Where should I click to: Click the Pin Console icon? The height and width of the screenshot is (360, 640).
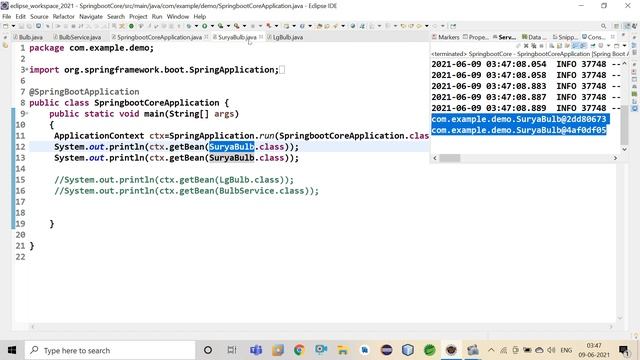(593, 46)
